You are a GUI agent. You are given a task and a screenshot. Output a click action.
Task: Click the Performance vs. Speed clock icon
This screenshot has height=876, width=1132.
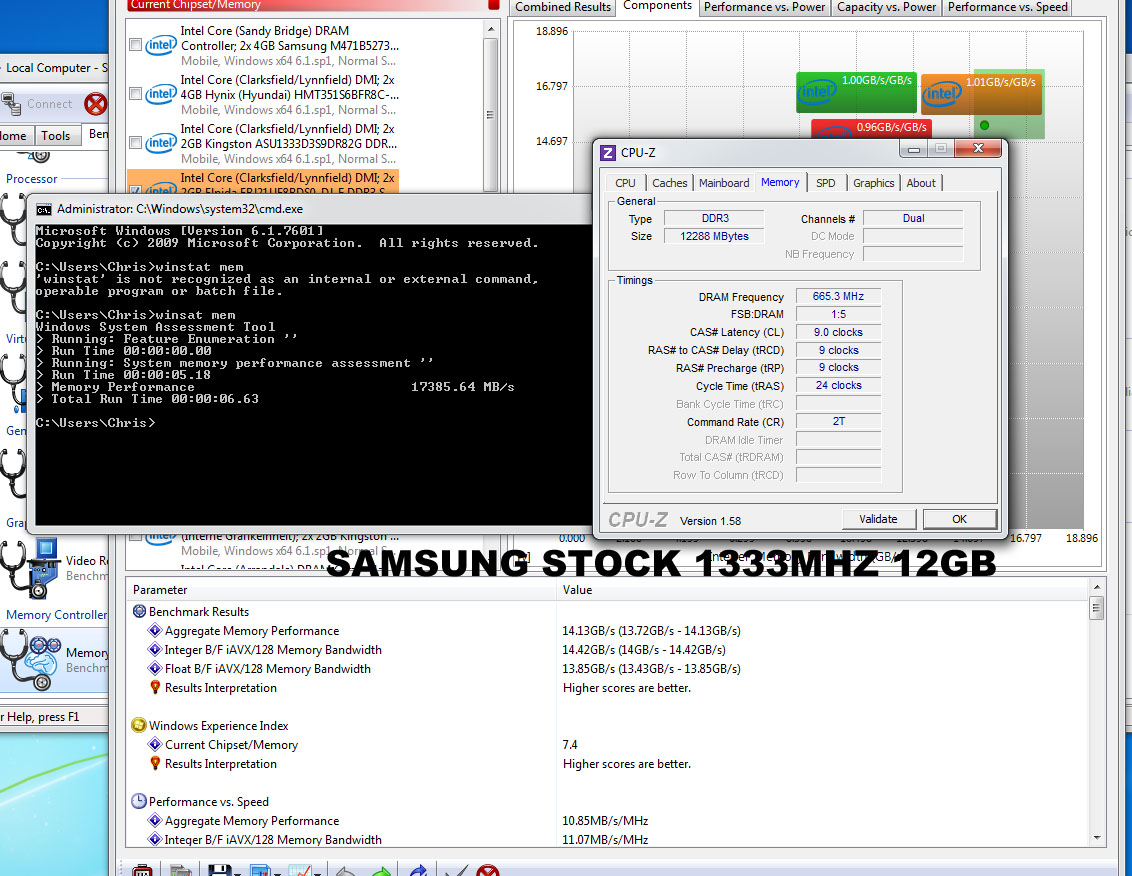click(139, 802)
